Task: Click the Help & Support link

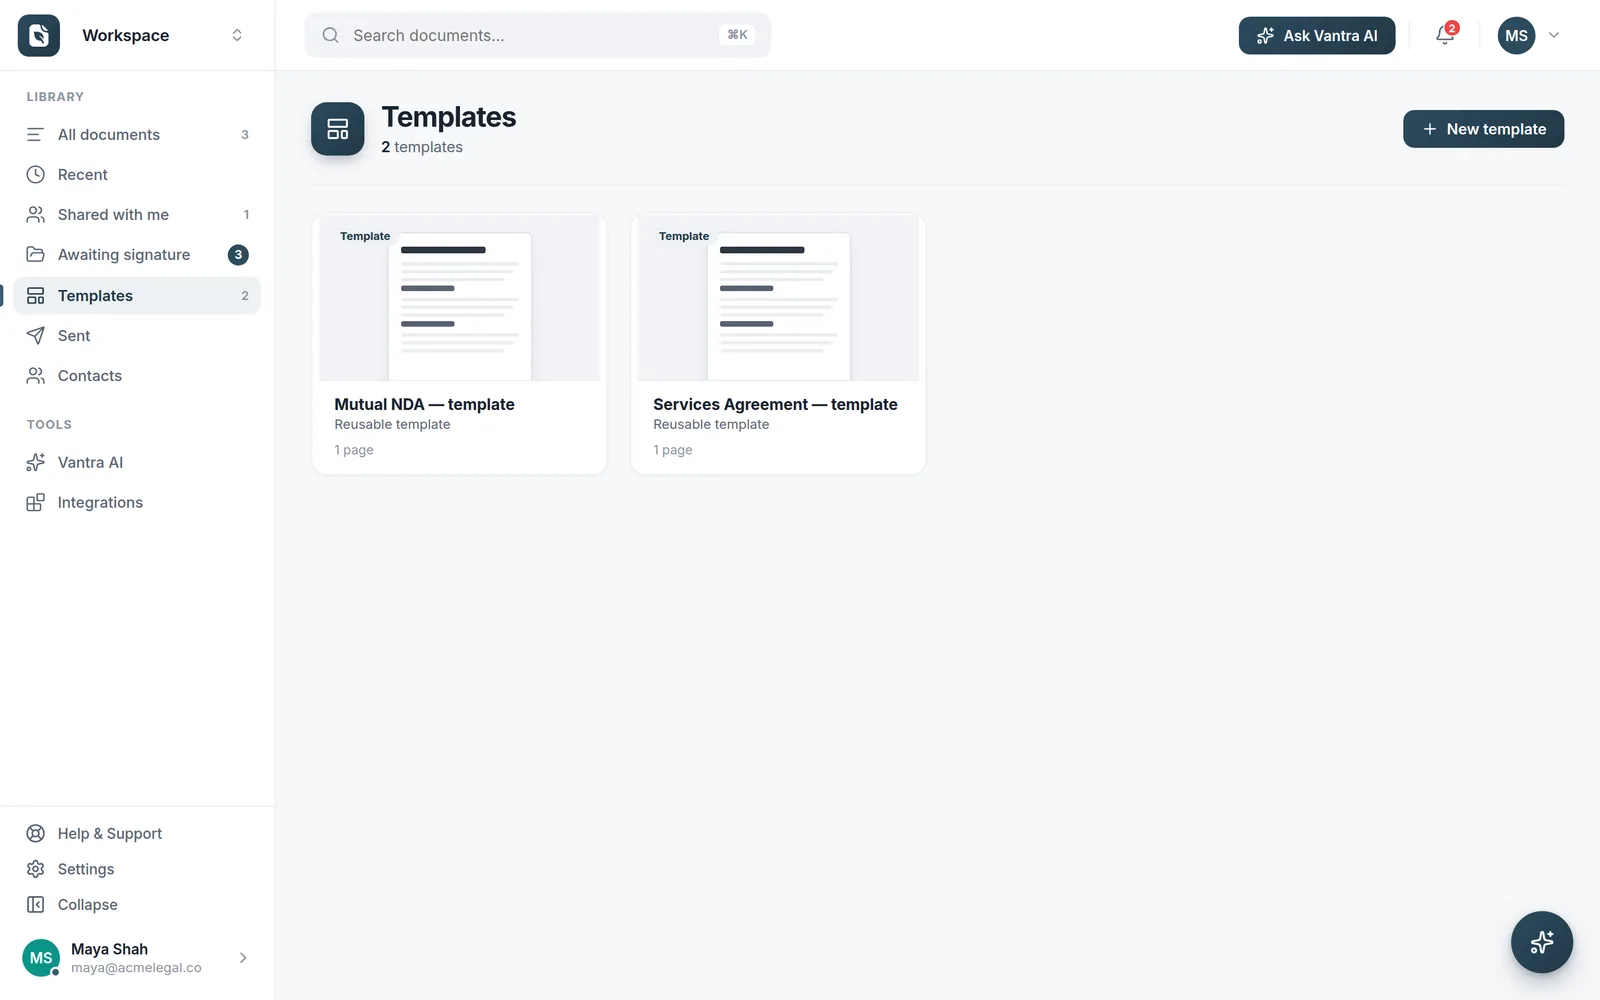Action: coord(137,834)
